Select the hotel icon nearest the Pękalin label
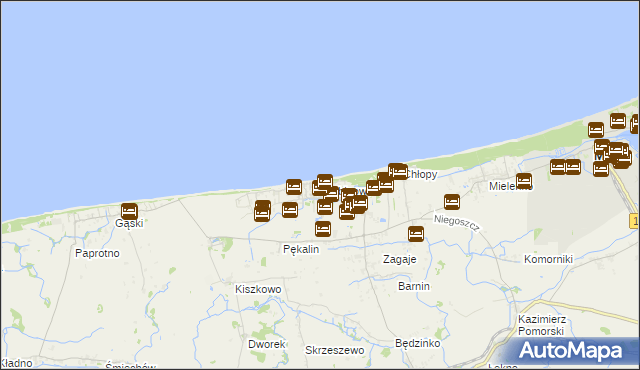 point(323,229)
